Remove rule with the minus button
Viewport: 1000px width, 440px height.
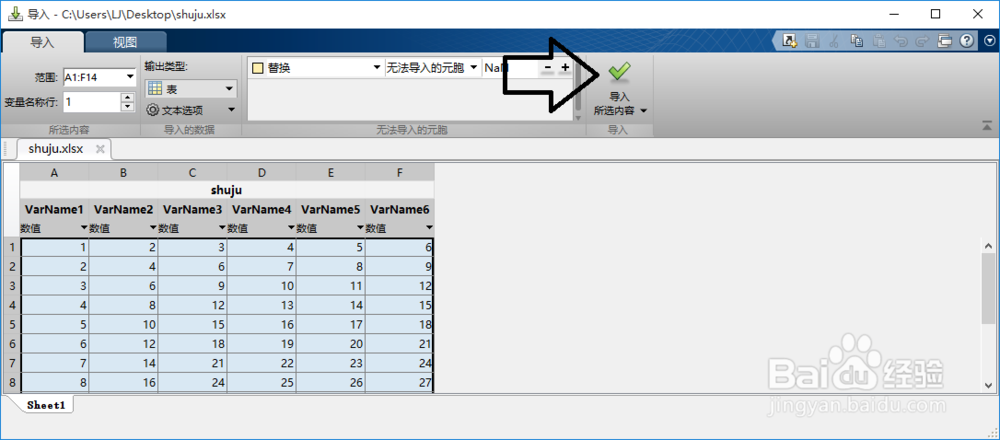548,68
